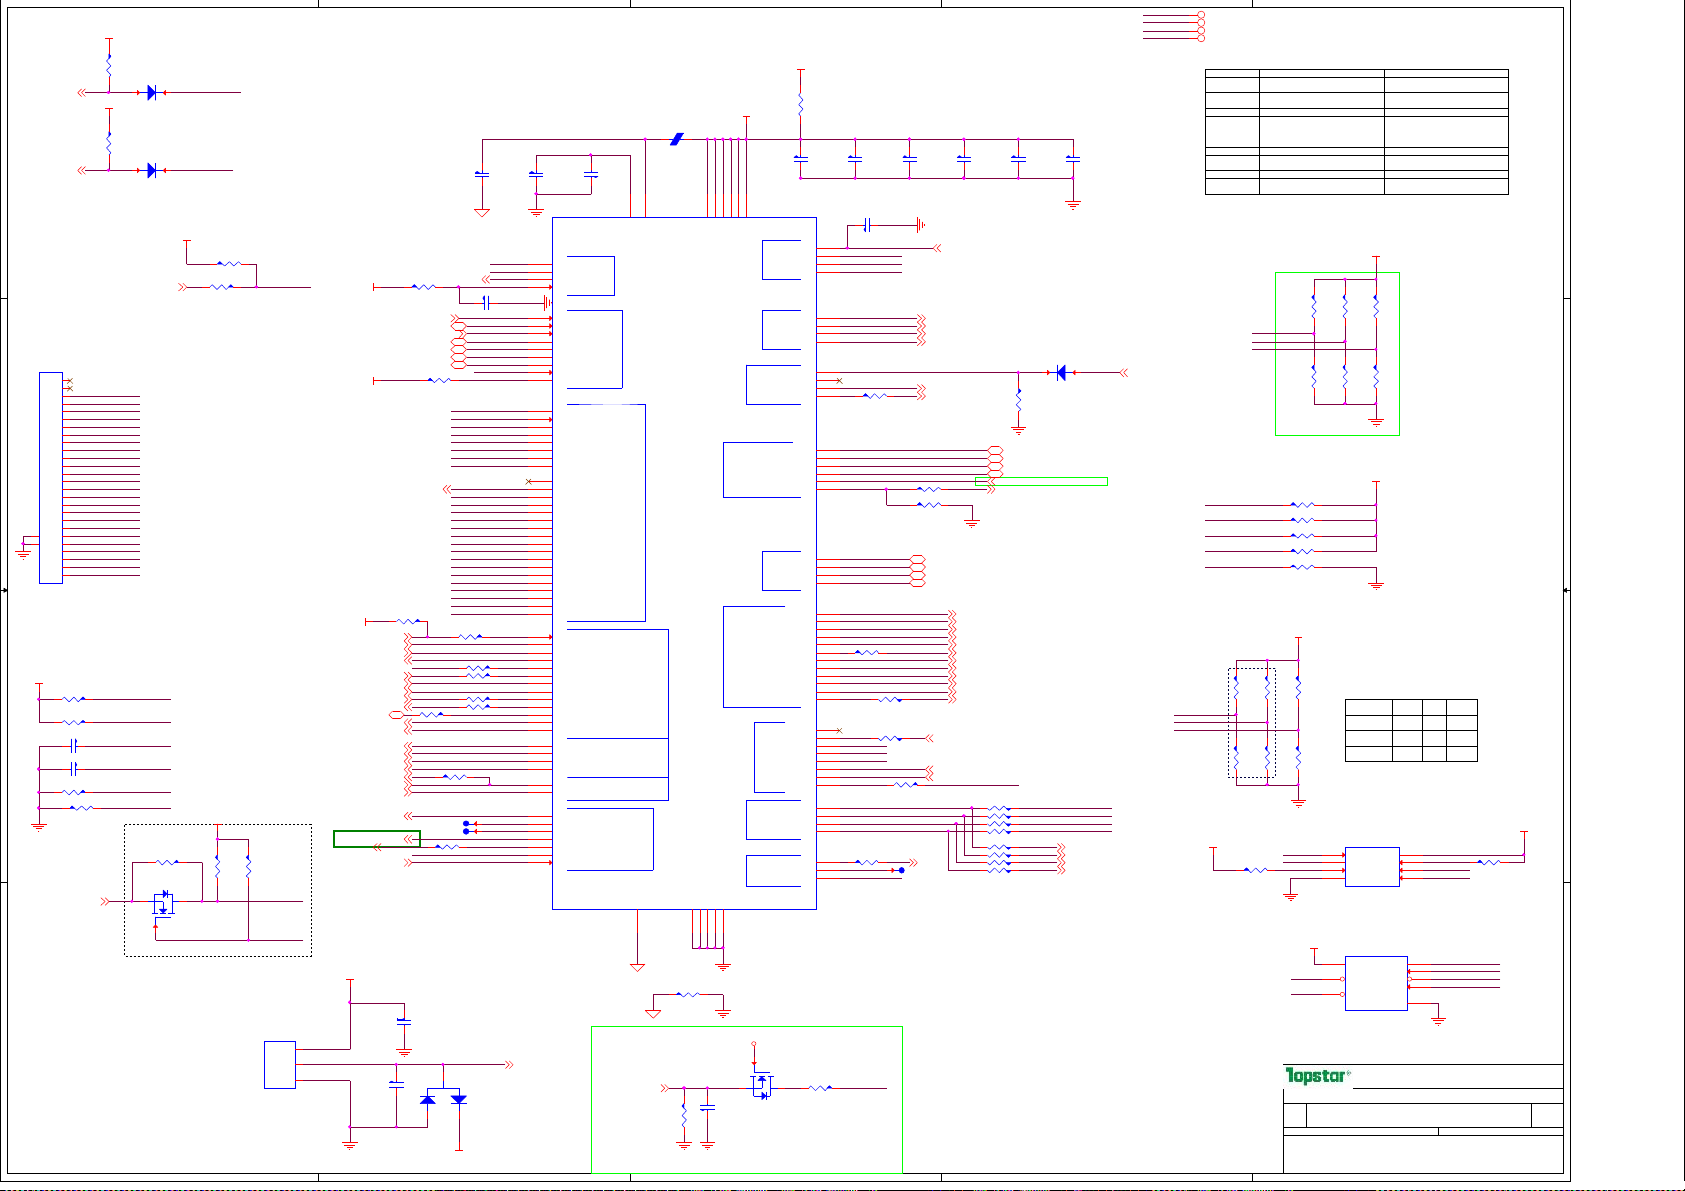1685x1191 pixels.
Task: Click the Topstar logo in title block
Action: tap(1317, 1076)
